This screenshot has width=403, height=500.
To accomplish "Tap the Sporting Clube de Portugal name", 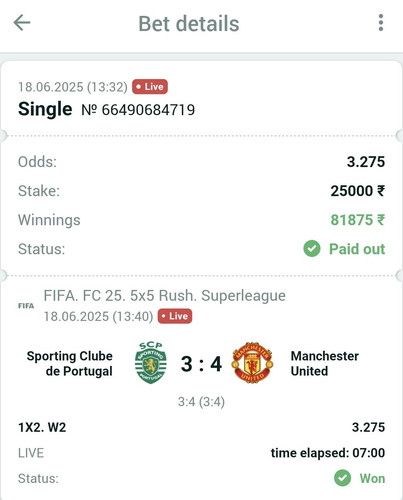I will coord(69,363).
